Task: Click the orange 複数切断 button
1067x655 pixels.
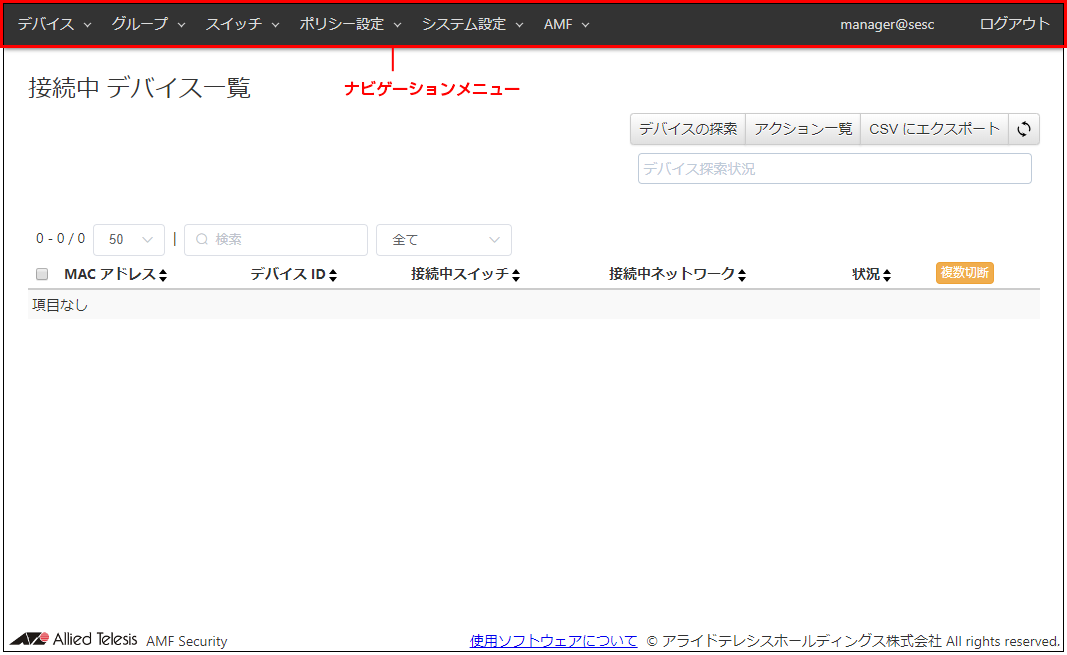Action: point(965,273)
